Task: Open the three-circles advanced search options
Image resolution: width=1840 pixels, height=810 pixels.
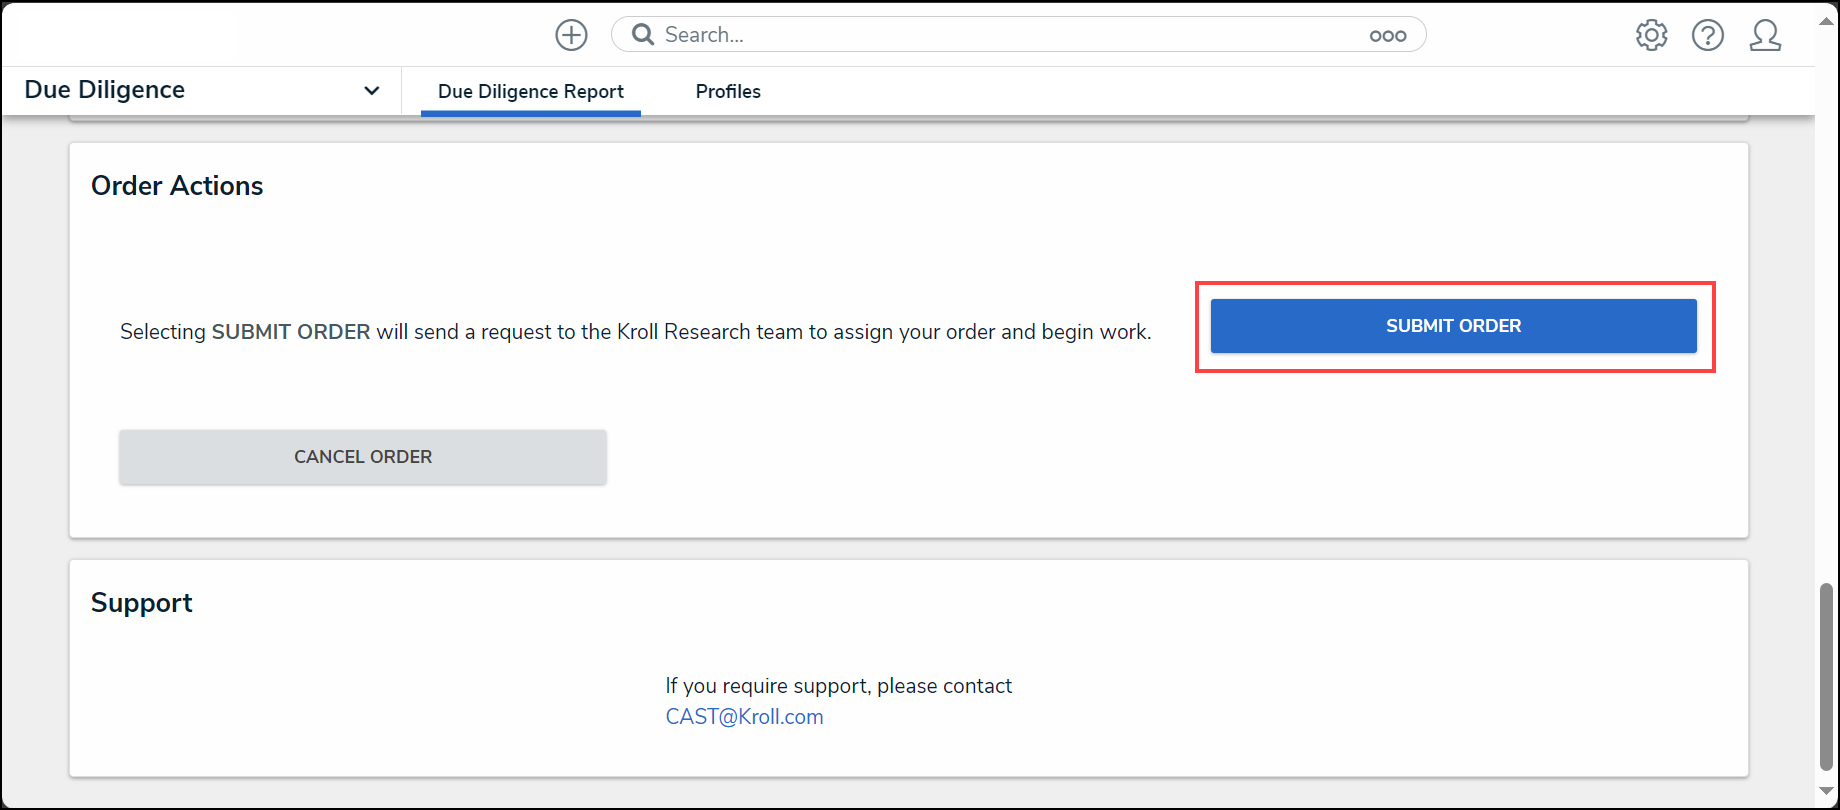Action: click(x=1388, y=36)
